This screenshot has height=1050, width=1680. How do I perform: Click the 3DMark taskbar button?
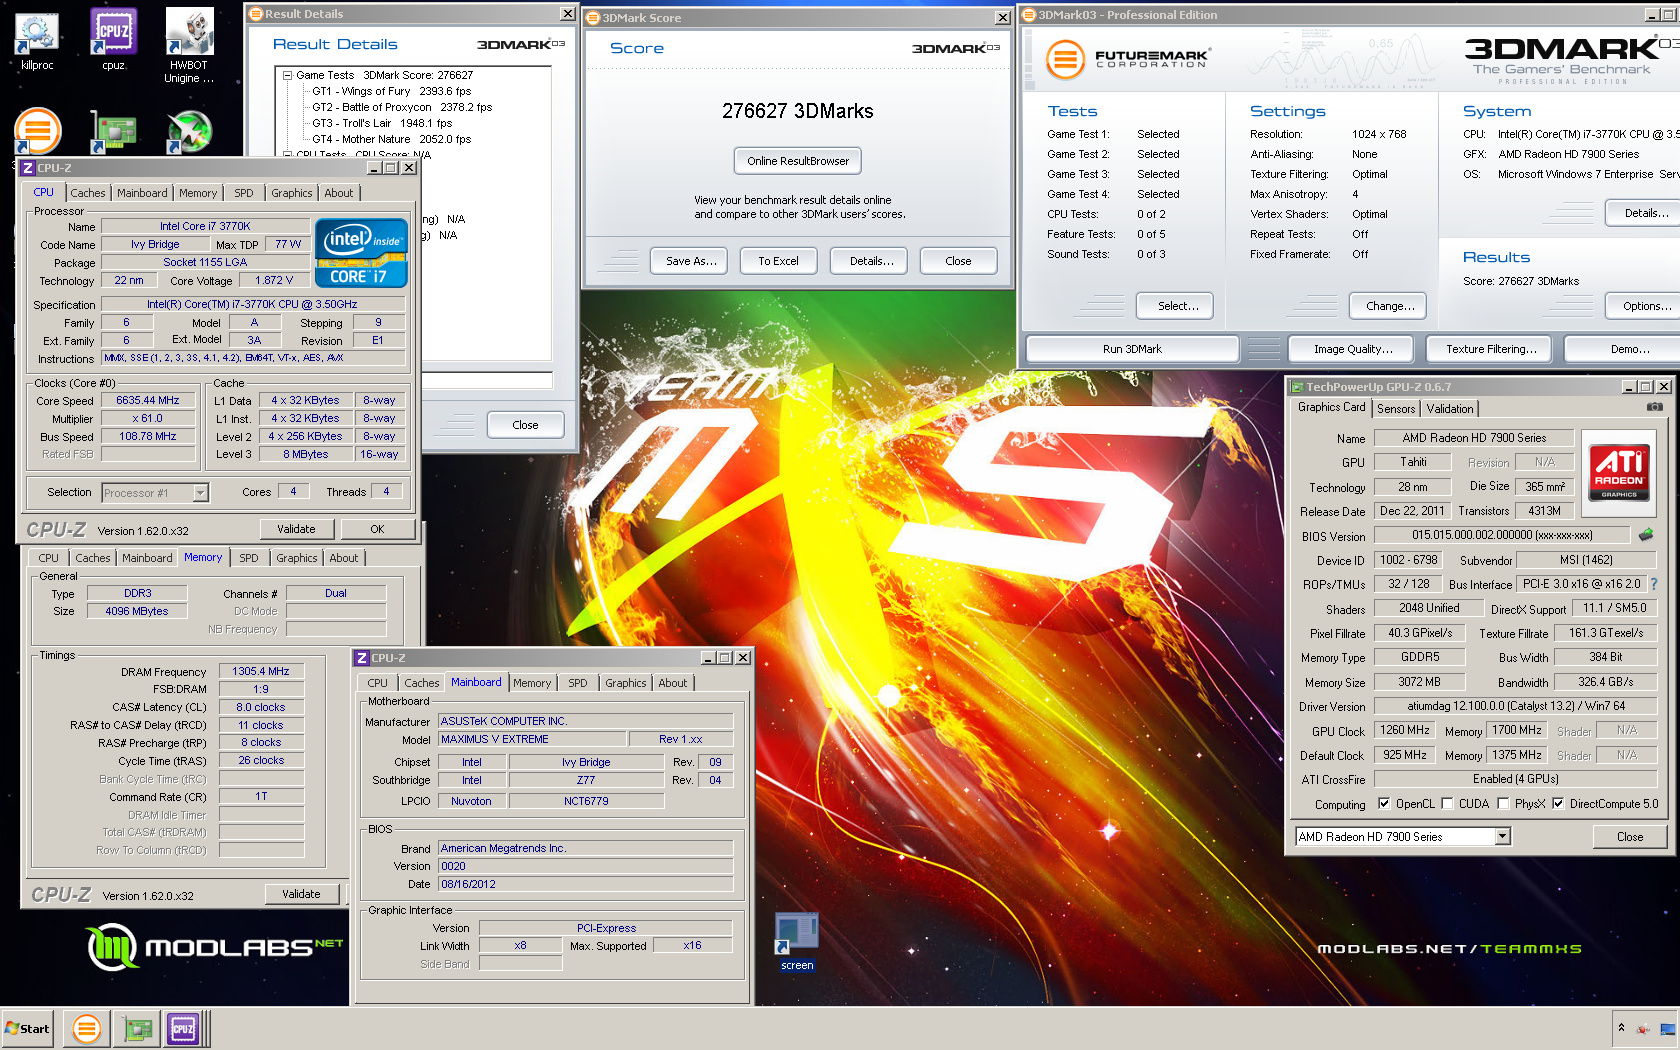[x=87, y=1028]
